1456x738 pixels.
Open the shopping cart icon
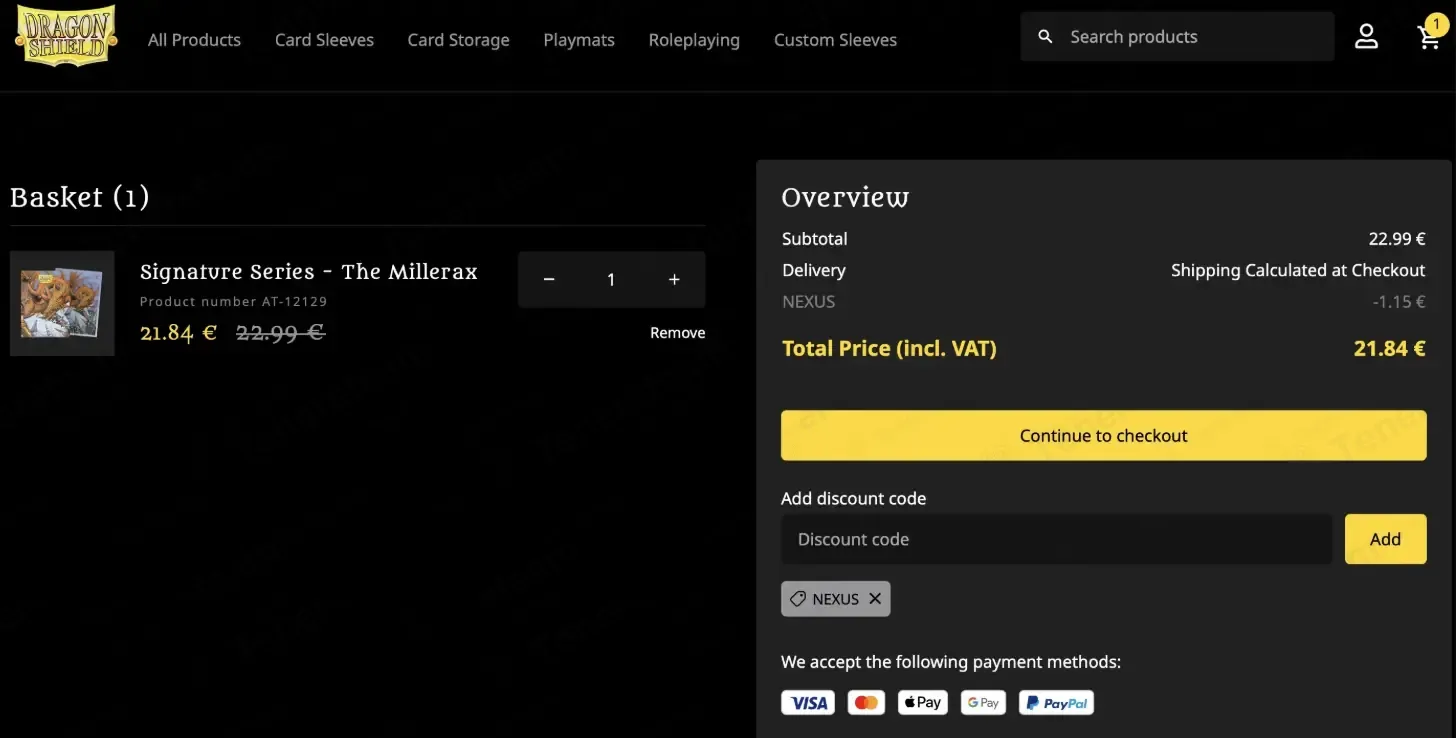coord(1429,38)
